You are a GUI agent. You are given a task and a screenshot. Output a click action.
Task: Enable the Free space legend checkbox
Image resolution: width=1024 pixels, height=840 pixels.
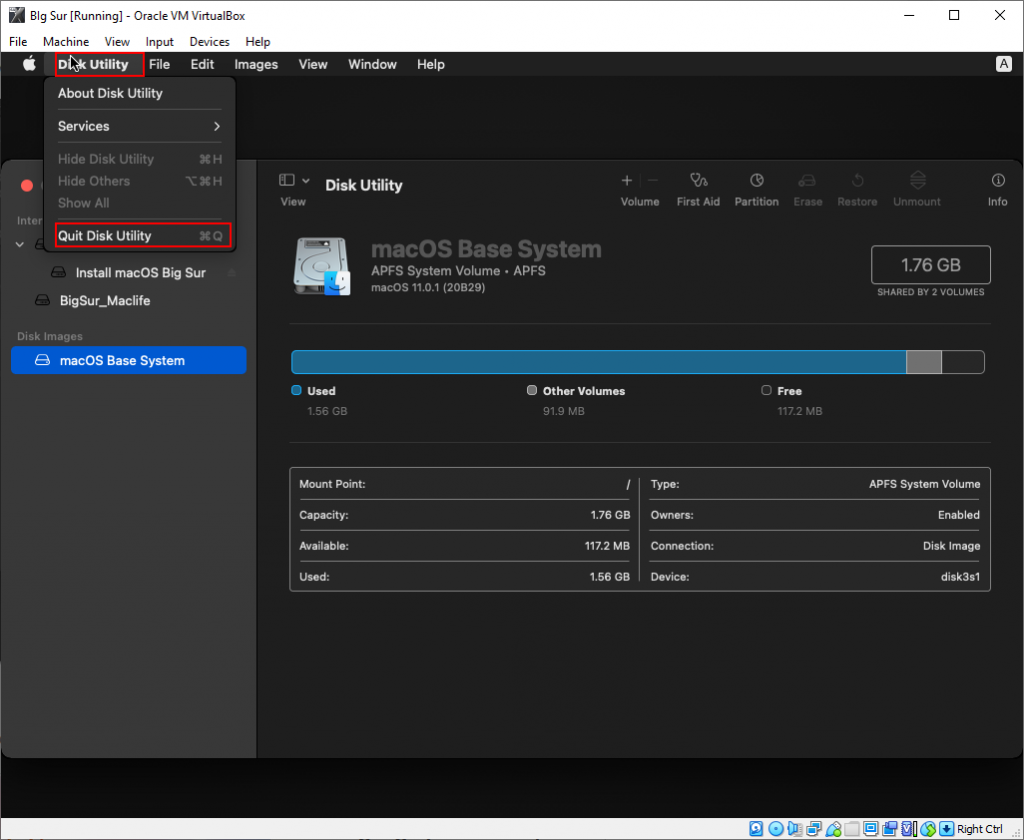coord(766,390)
